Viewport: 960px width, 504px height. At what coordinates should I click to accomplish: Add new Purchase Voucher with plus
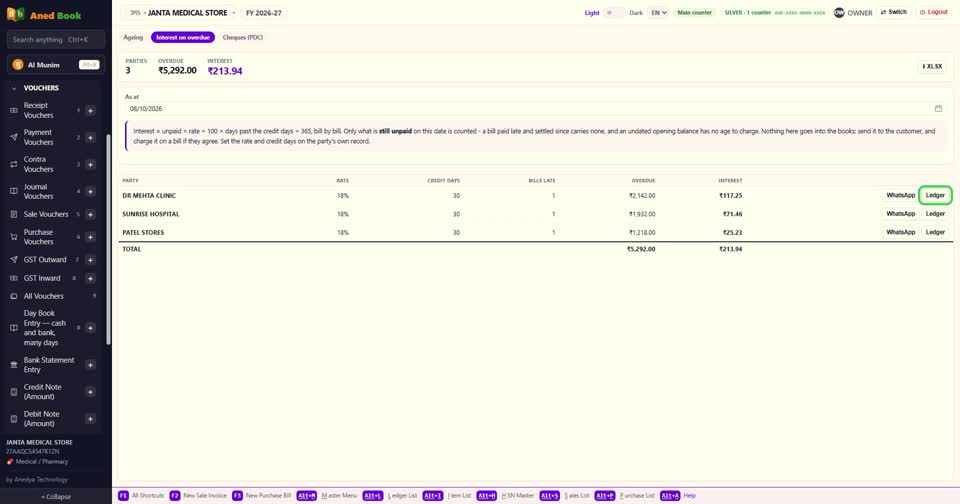pyautogui.click(x=90, y=237)
